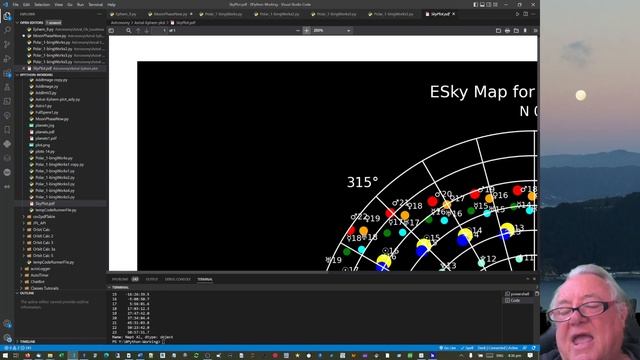Click Astronomy in the breadcrumb path
Viewport: 640px width, 360px height.
click(x=121, y=23)
